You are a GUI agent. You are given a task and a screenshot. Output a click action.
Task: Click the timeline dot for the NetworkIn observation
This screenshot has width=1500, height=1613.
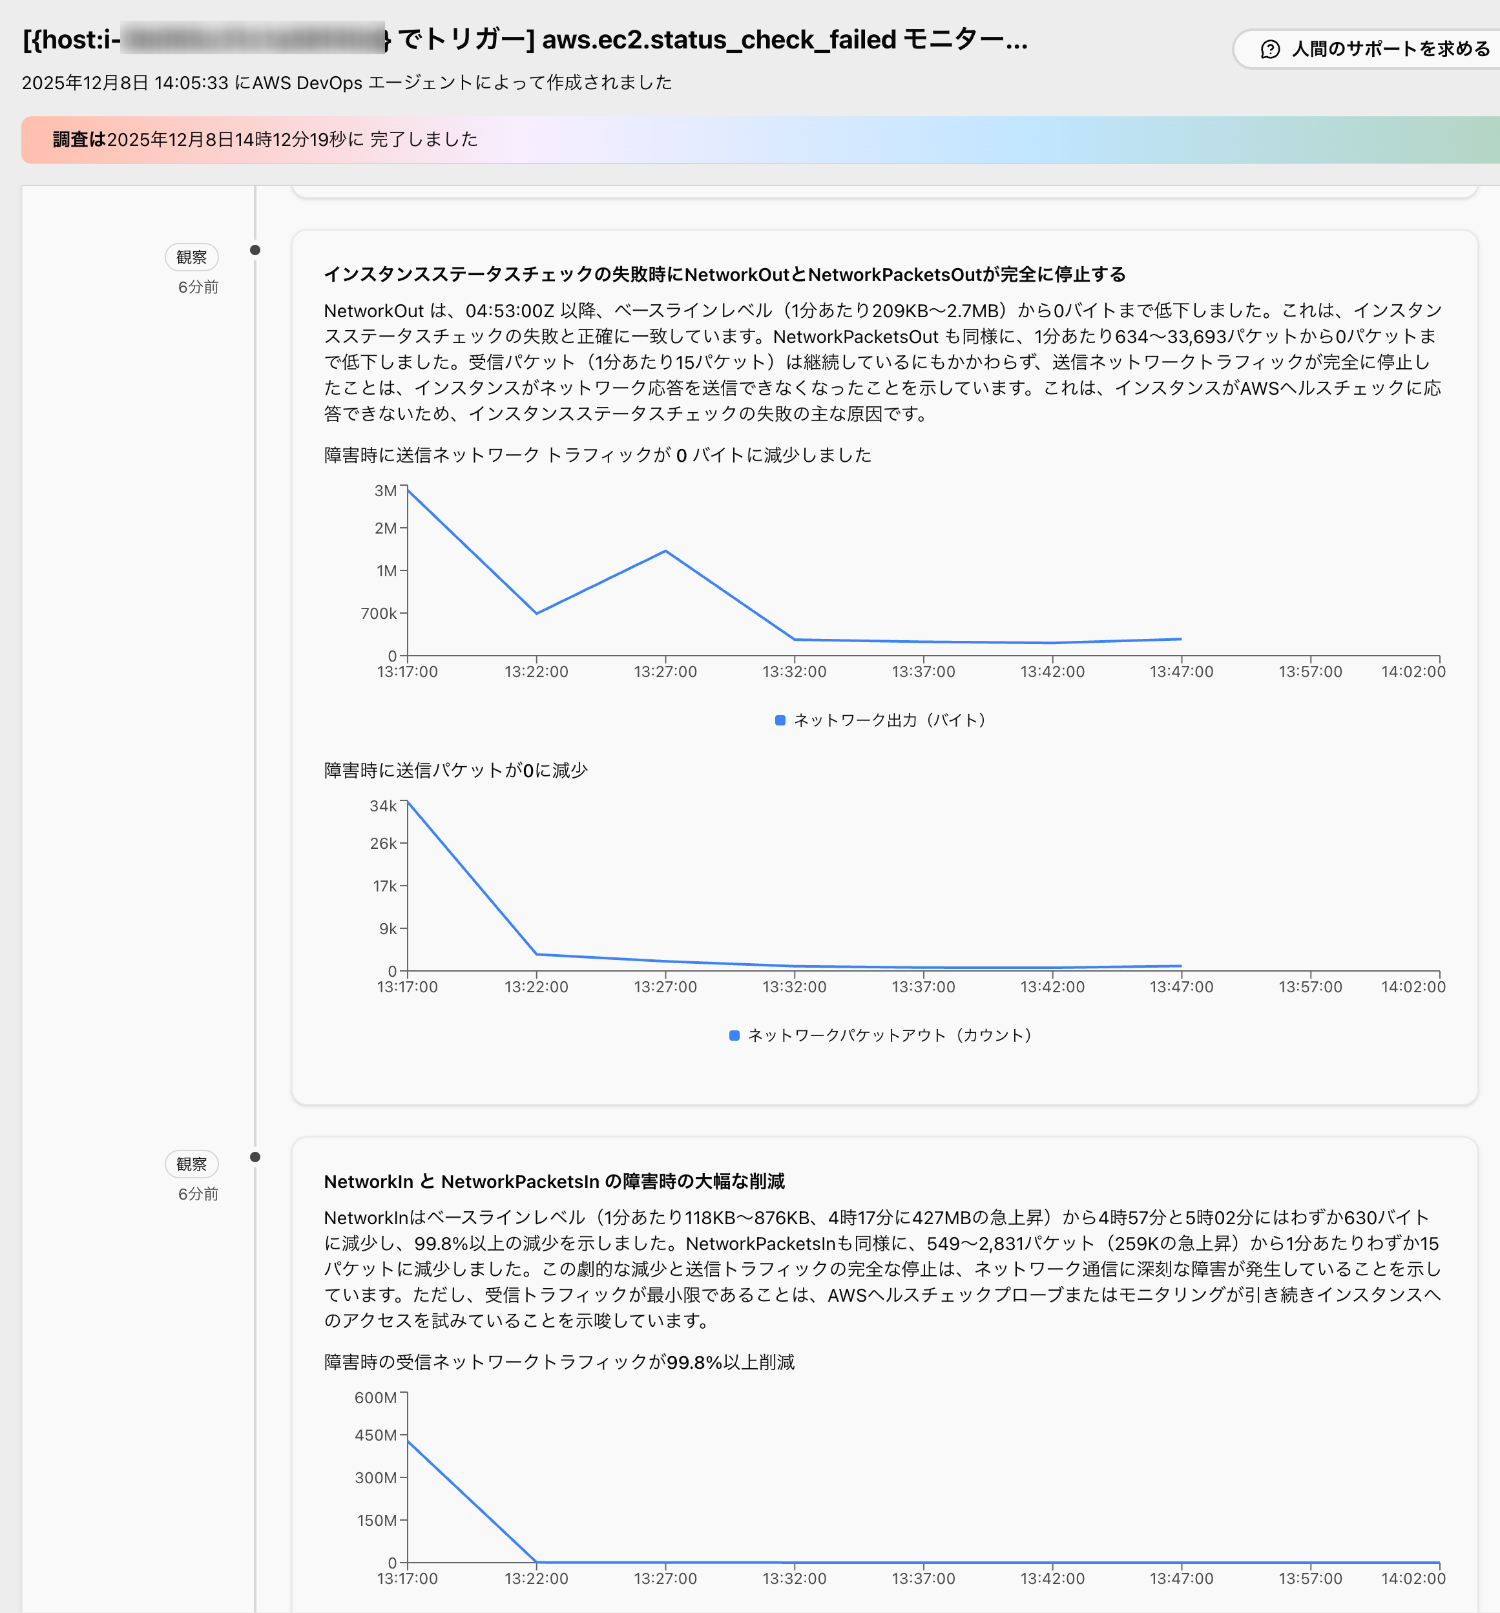click(255, 1157)
